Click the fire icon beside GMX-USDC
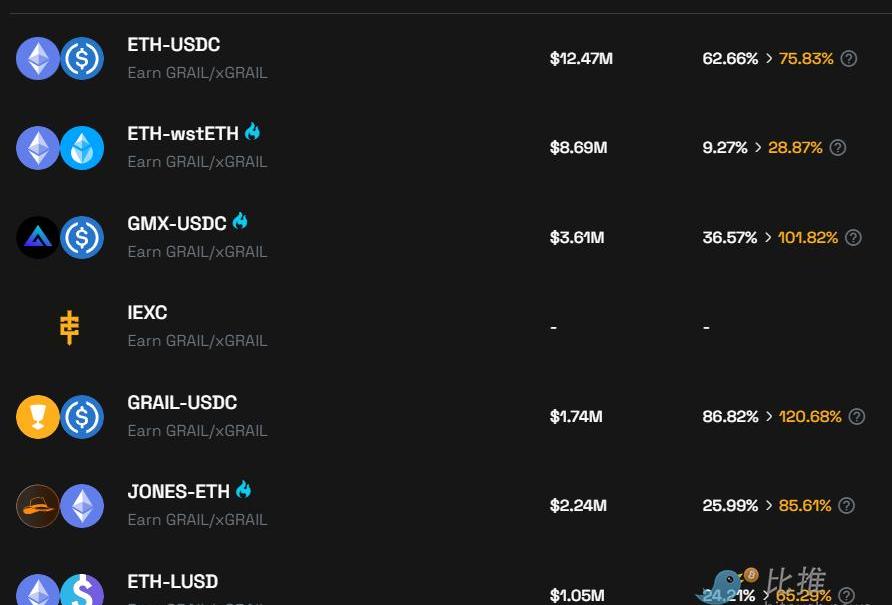The image size is (892, 605). [240, 222]
